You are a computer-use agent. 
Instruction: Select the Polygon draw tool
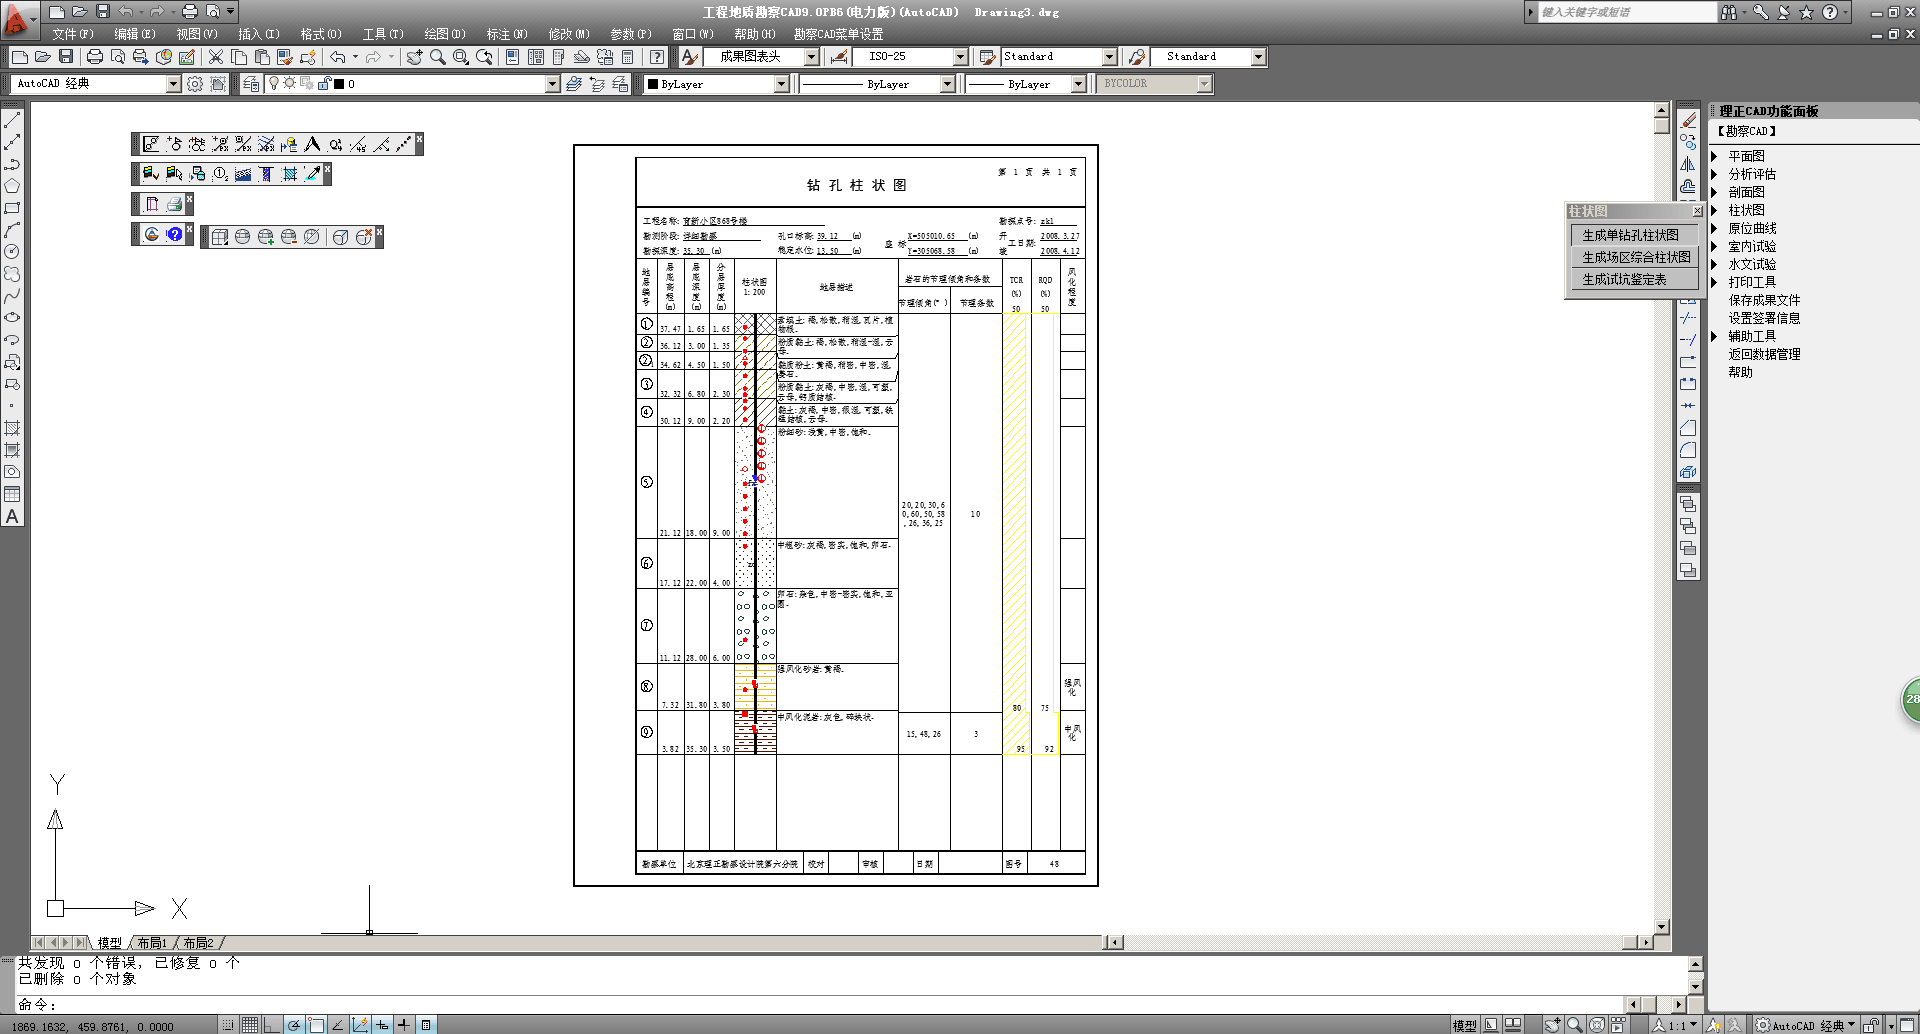12,186
